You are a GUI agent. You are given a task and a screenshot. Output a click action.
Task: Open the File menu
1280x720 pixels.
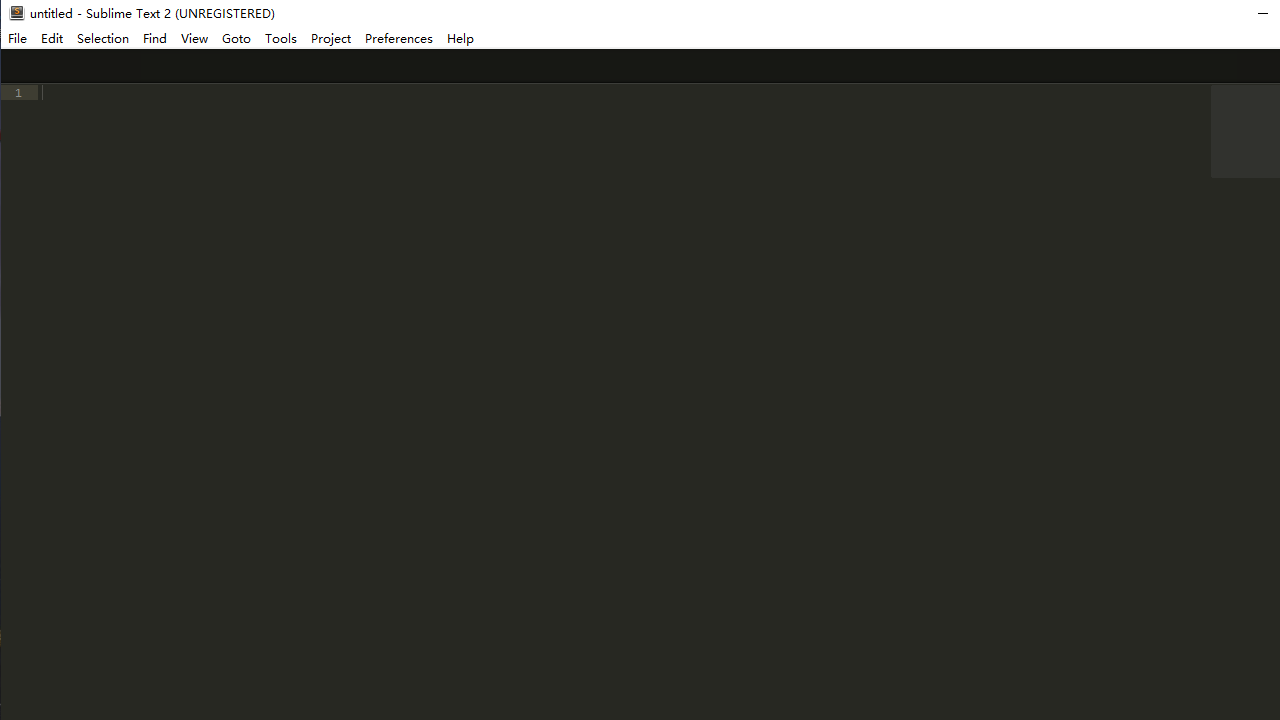click(17, 38)
